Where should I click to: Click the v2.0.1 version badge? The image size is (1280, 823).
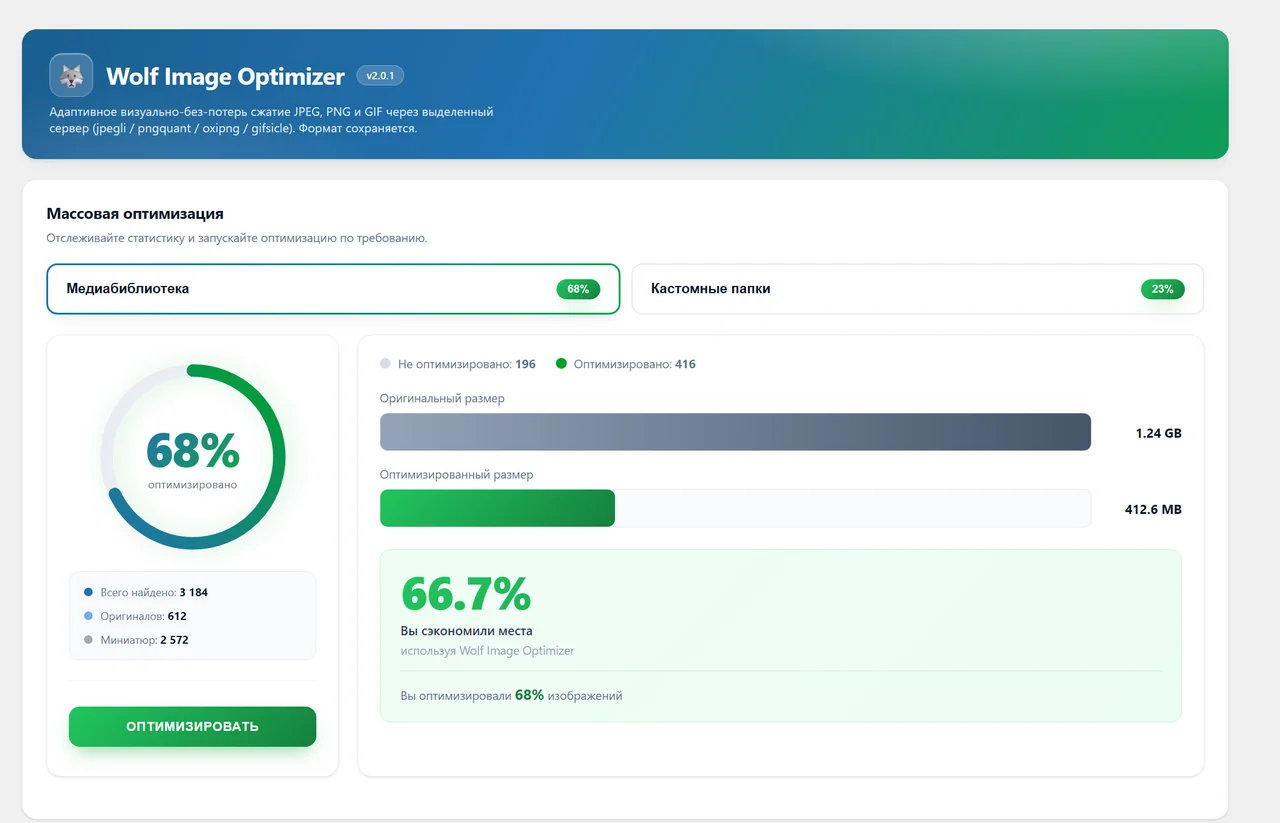click(380, 76)
